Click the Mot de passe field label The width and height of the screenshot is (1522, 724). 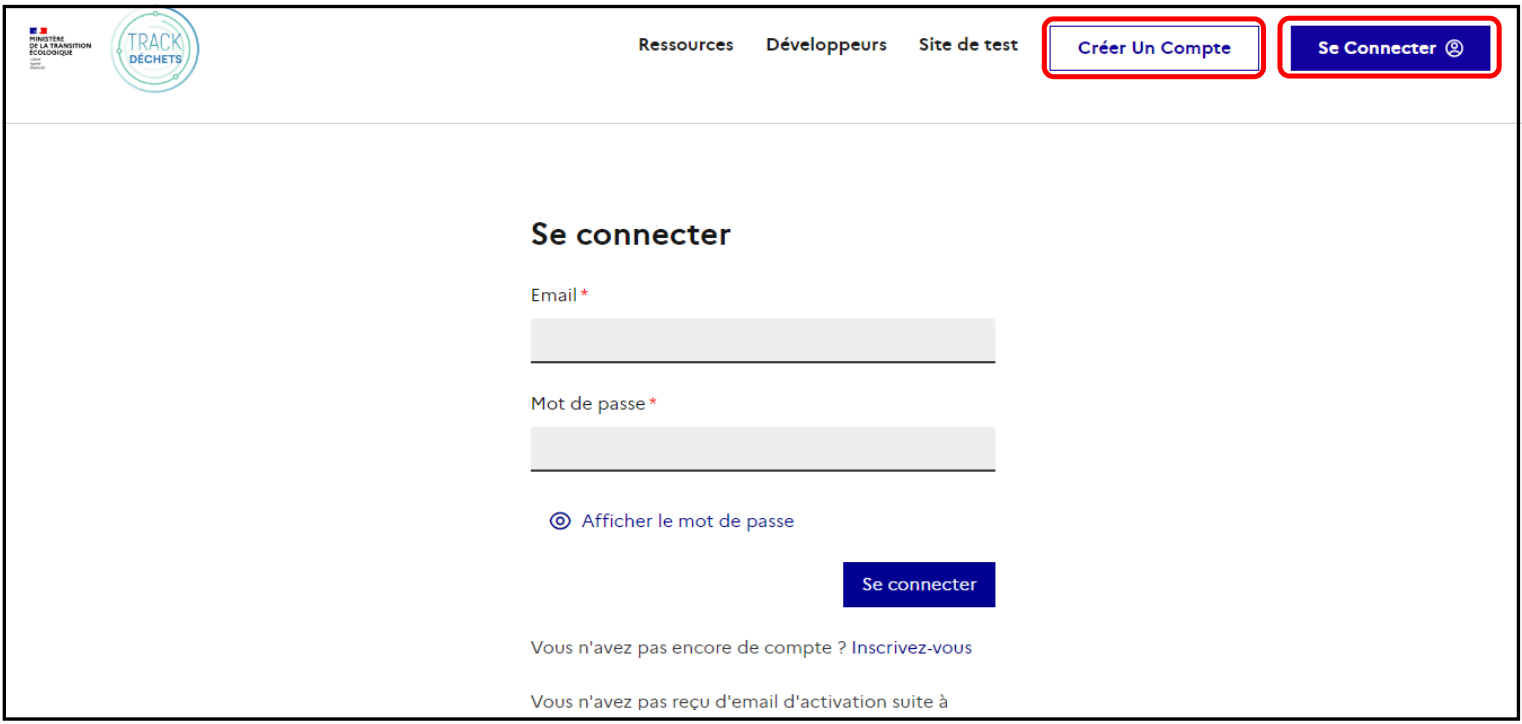point(588,404)
